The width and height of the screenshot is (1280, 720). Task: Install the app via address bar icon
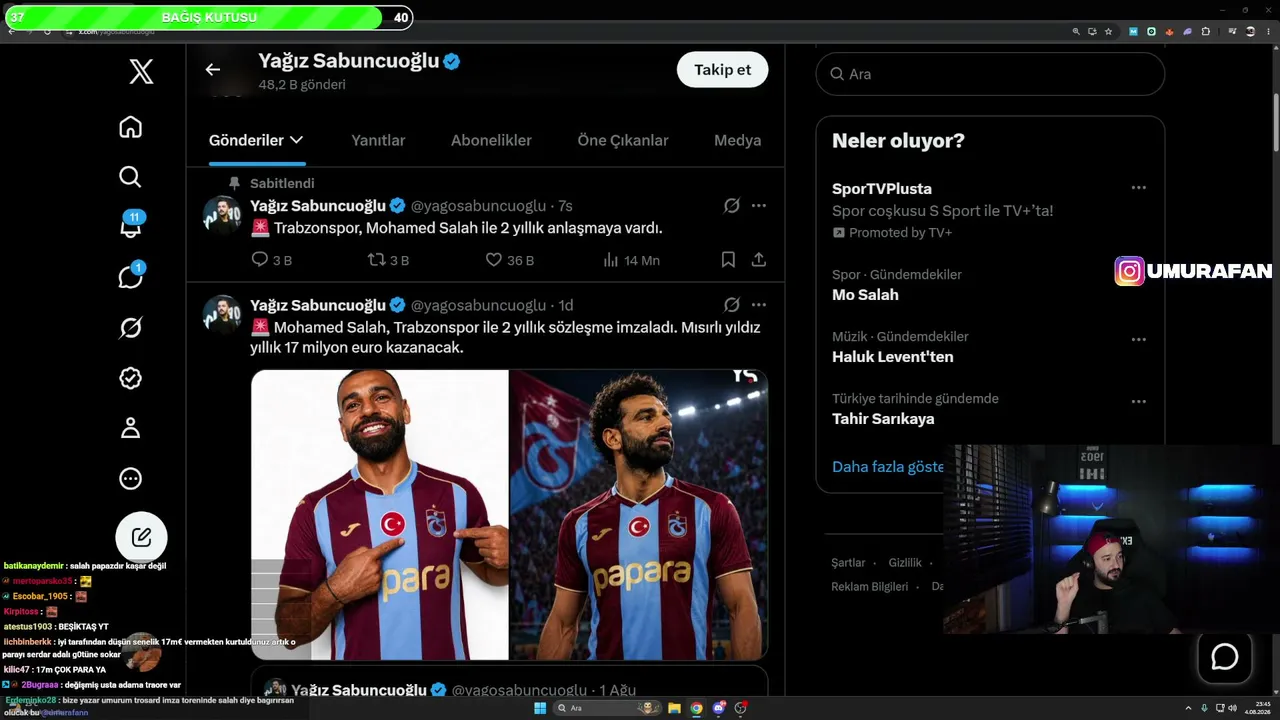tap(1092, 32)
